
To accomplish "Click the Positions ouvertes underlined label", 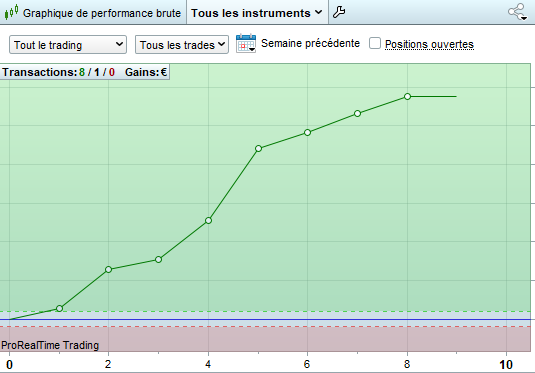I will [x=429, y=44].
